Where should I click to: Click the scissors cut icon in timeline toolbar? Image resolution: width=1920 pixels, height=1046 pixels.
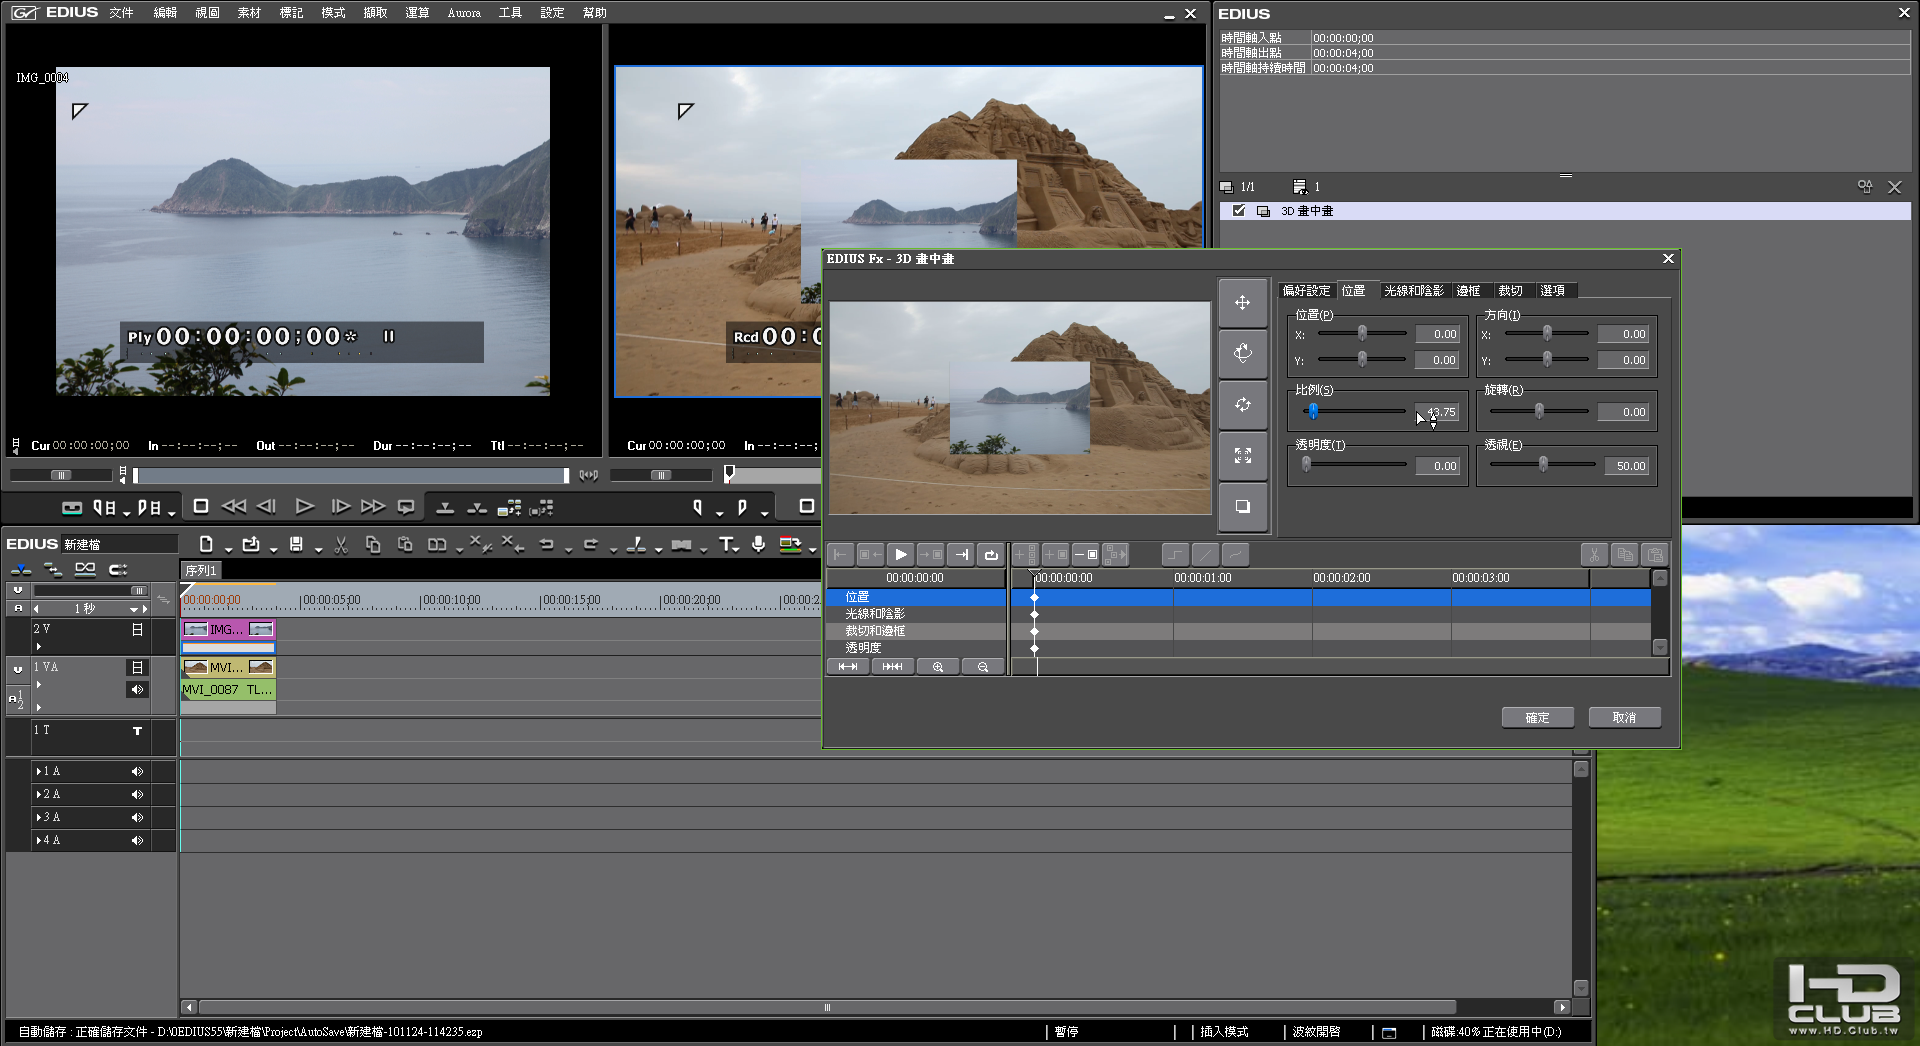pos(341,545)
